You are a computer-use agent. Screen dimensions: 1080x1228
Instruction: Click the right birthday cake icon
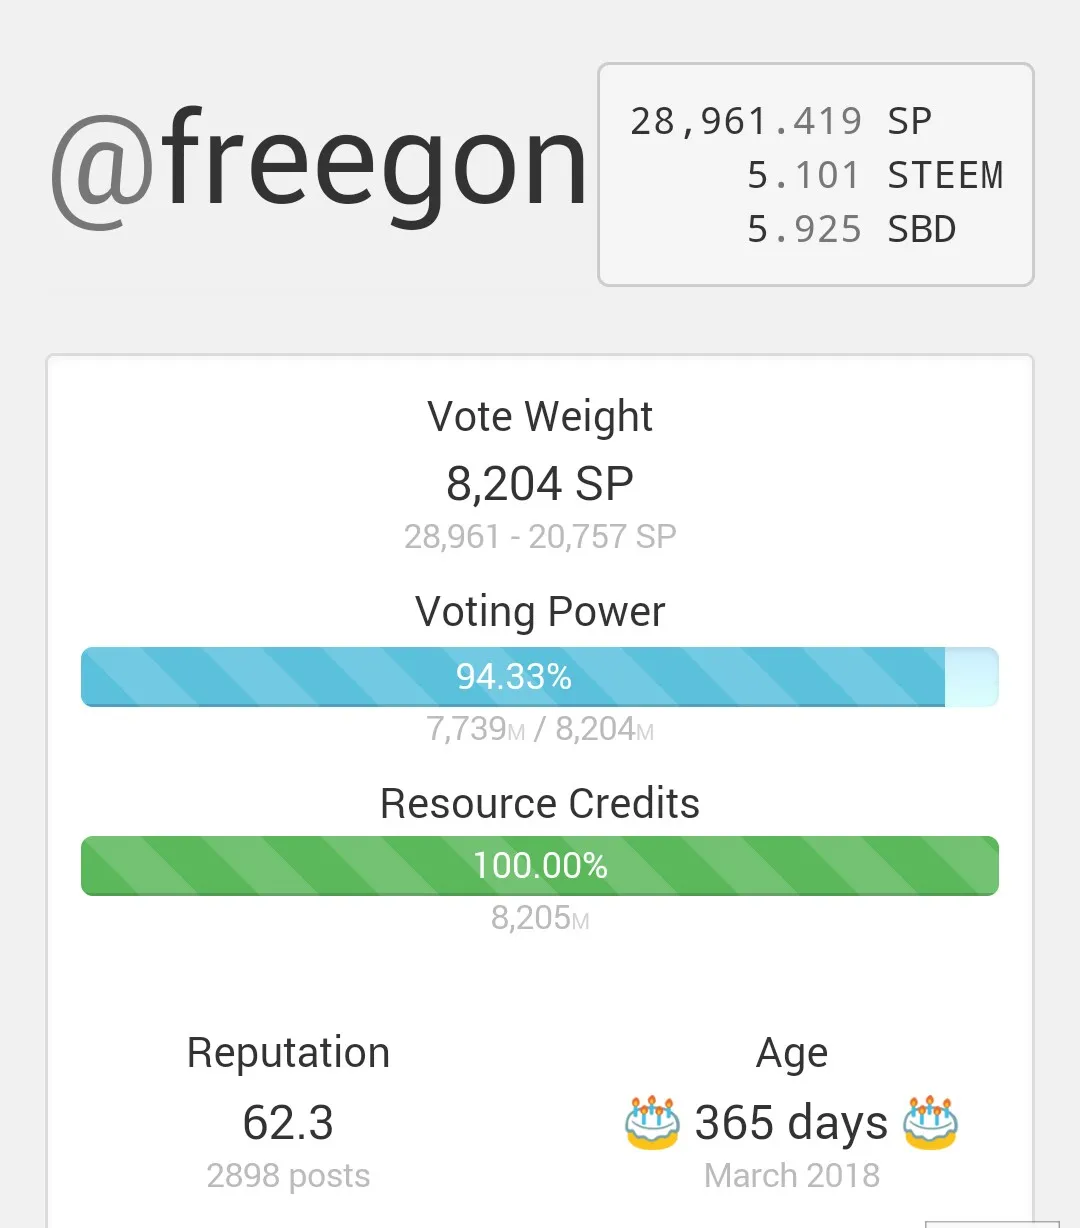tap(931, 1122)
